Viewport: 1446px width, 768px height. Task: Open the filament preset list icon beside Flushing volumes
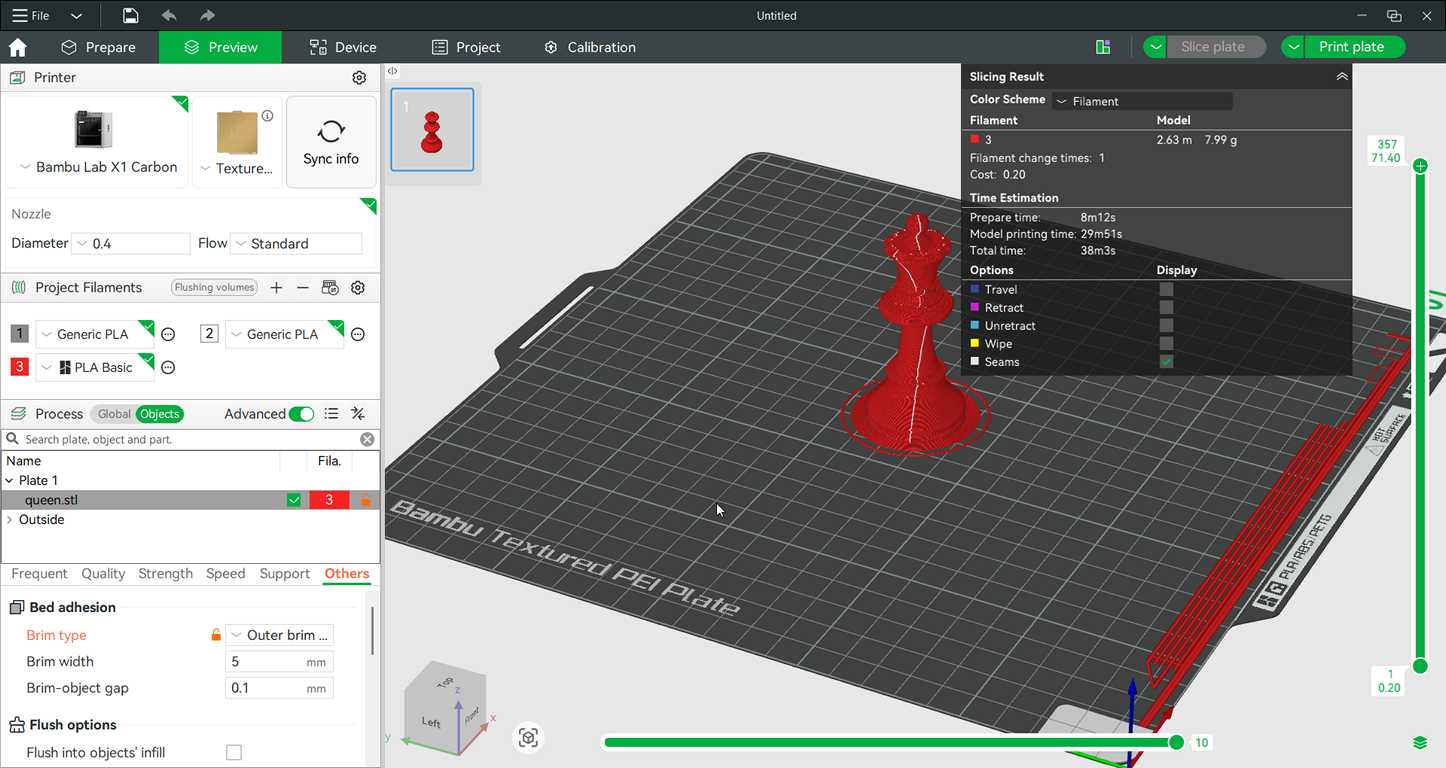(330, 288)
